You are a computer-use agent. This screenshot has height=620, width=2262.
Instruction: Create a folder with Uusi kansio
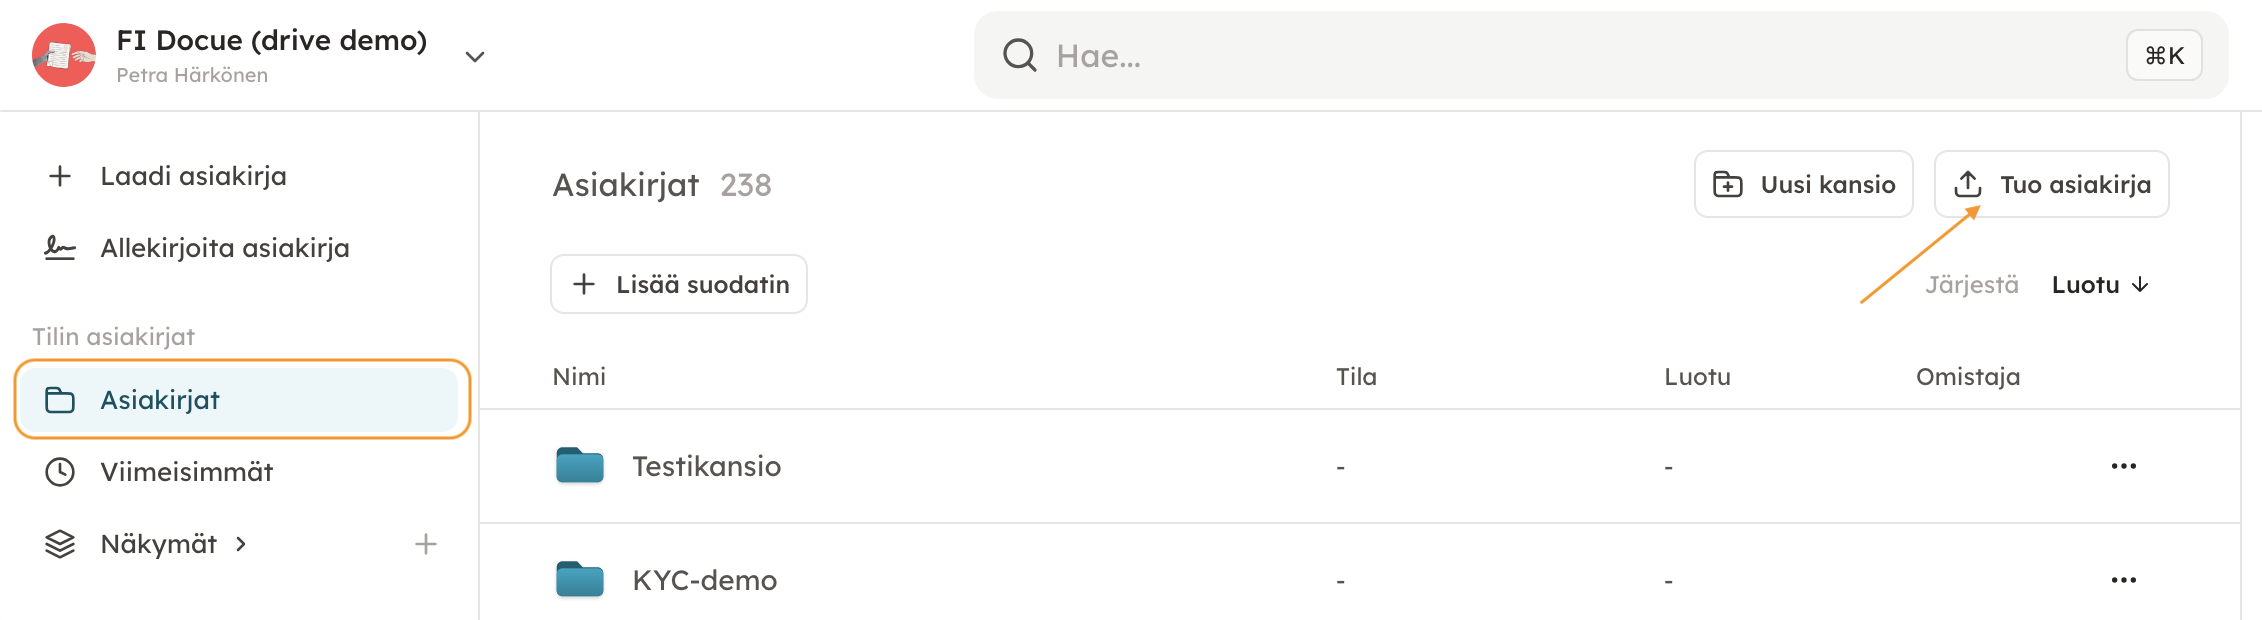(1803, 185)
